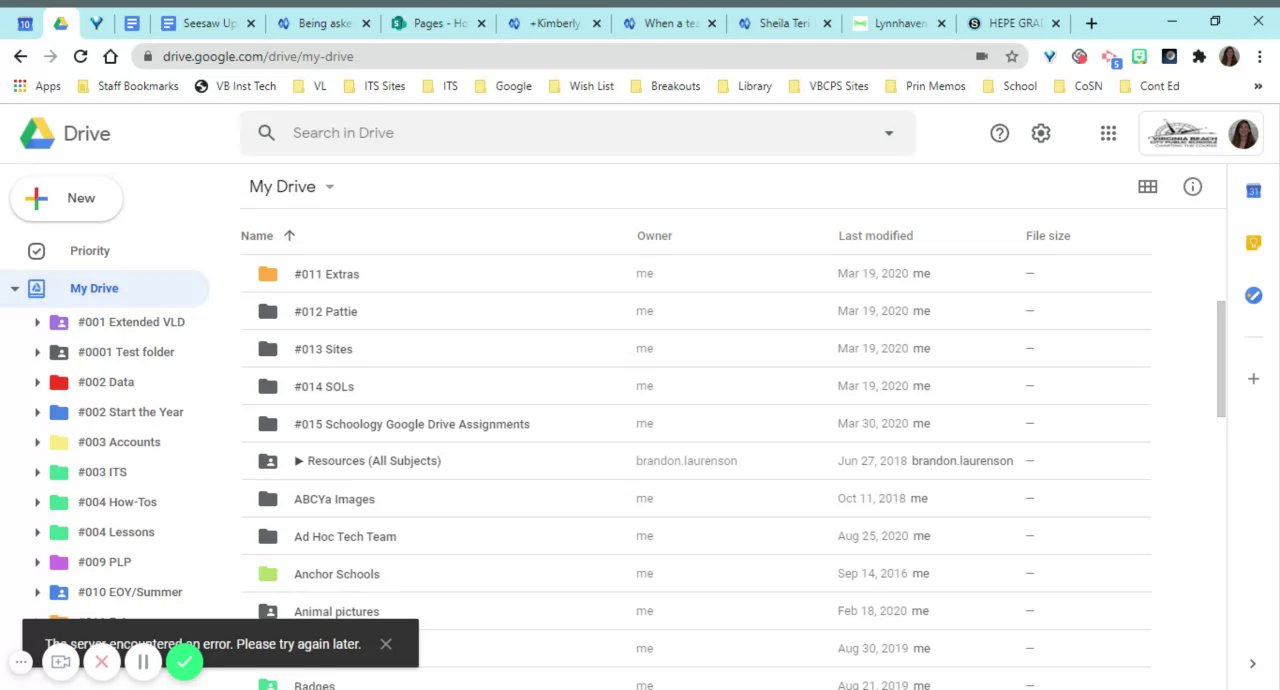Finish recording with green checkmark

coord(185,661)
